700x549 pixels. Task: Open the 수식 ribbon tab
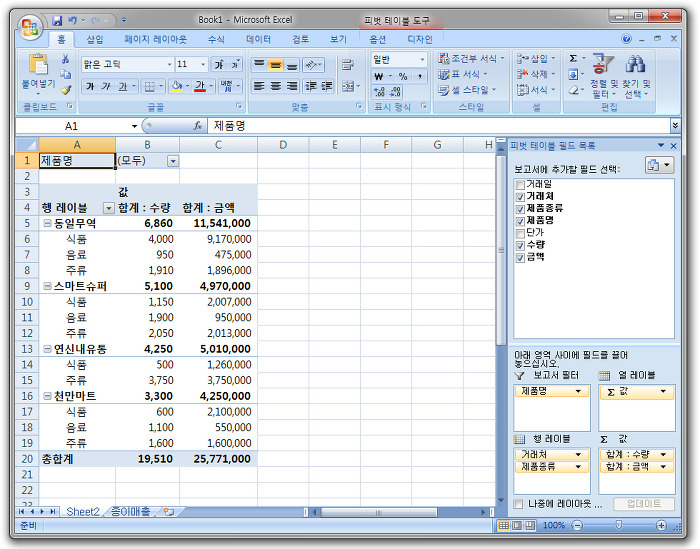pos(216,39)
